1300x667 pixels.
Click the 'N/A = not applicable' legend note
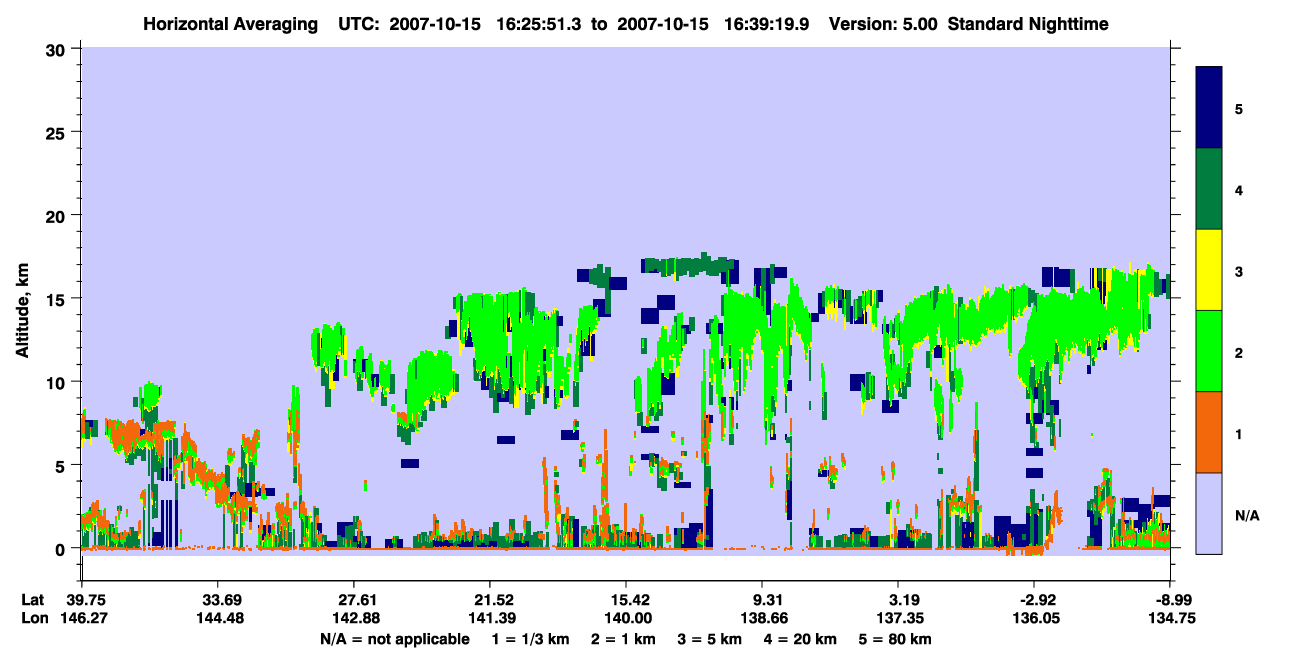tap(395, 639)
